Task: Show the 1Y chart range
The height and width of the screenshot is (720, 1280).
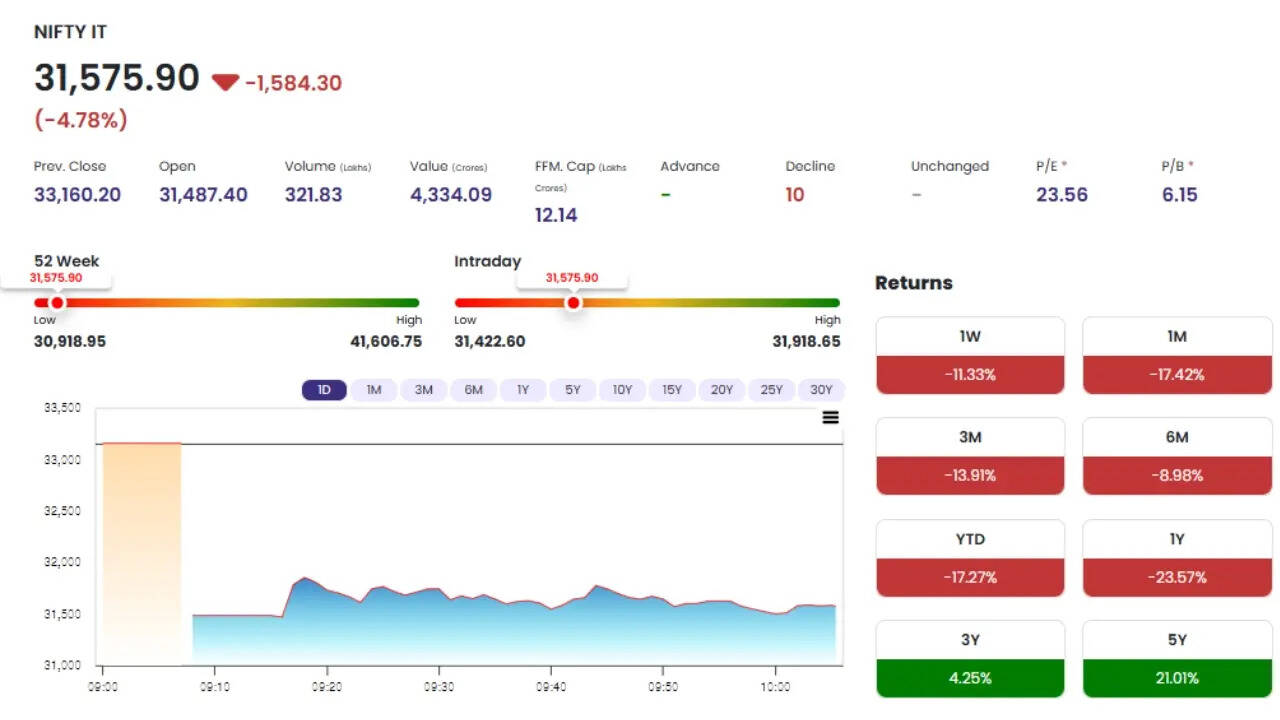Action: tap(523, 390)
